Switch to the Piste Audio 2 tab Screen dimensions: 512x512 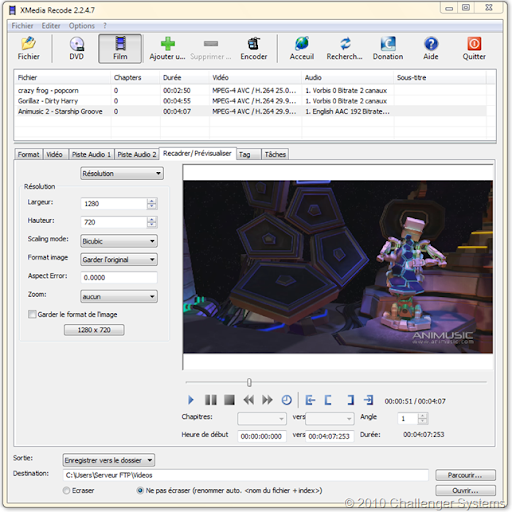point(137,154)
